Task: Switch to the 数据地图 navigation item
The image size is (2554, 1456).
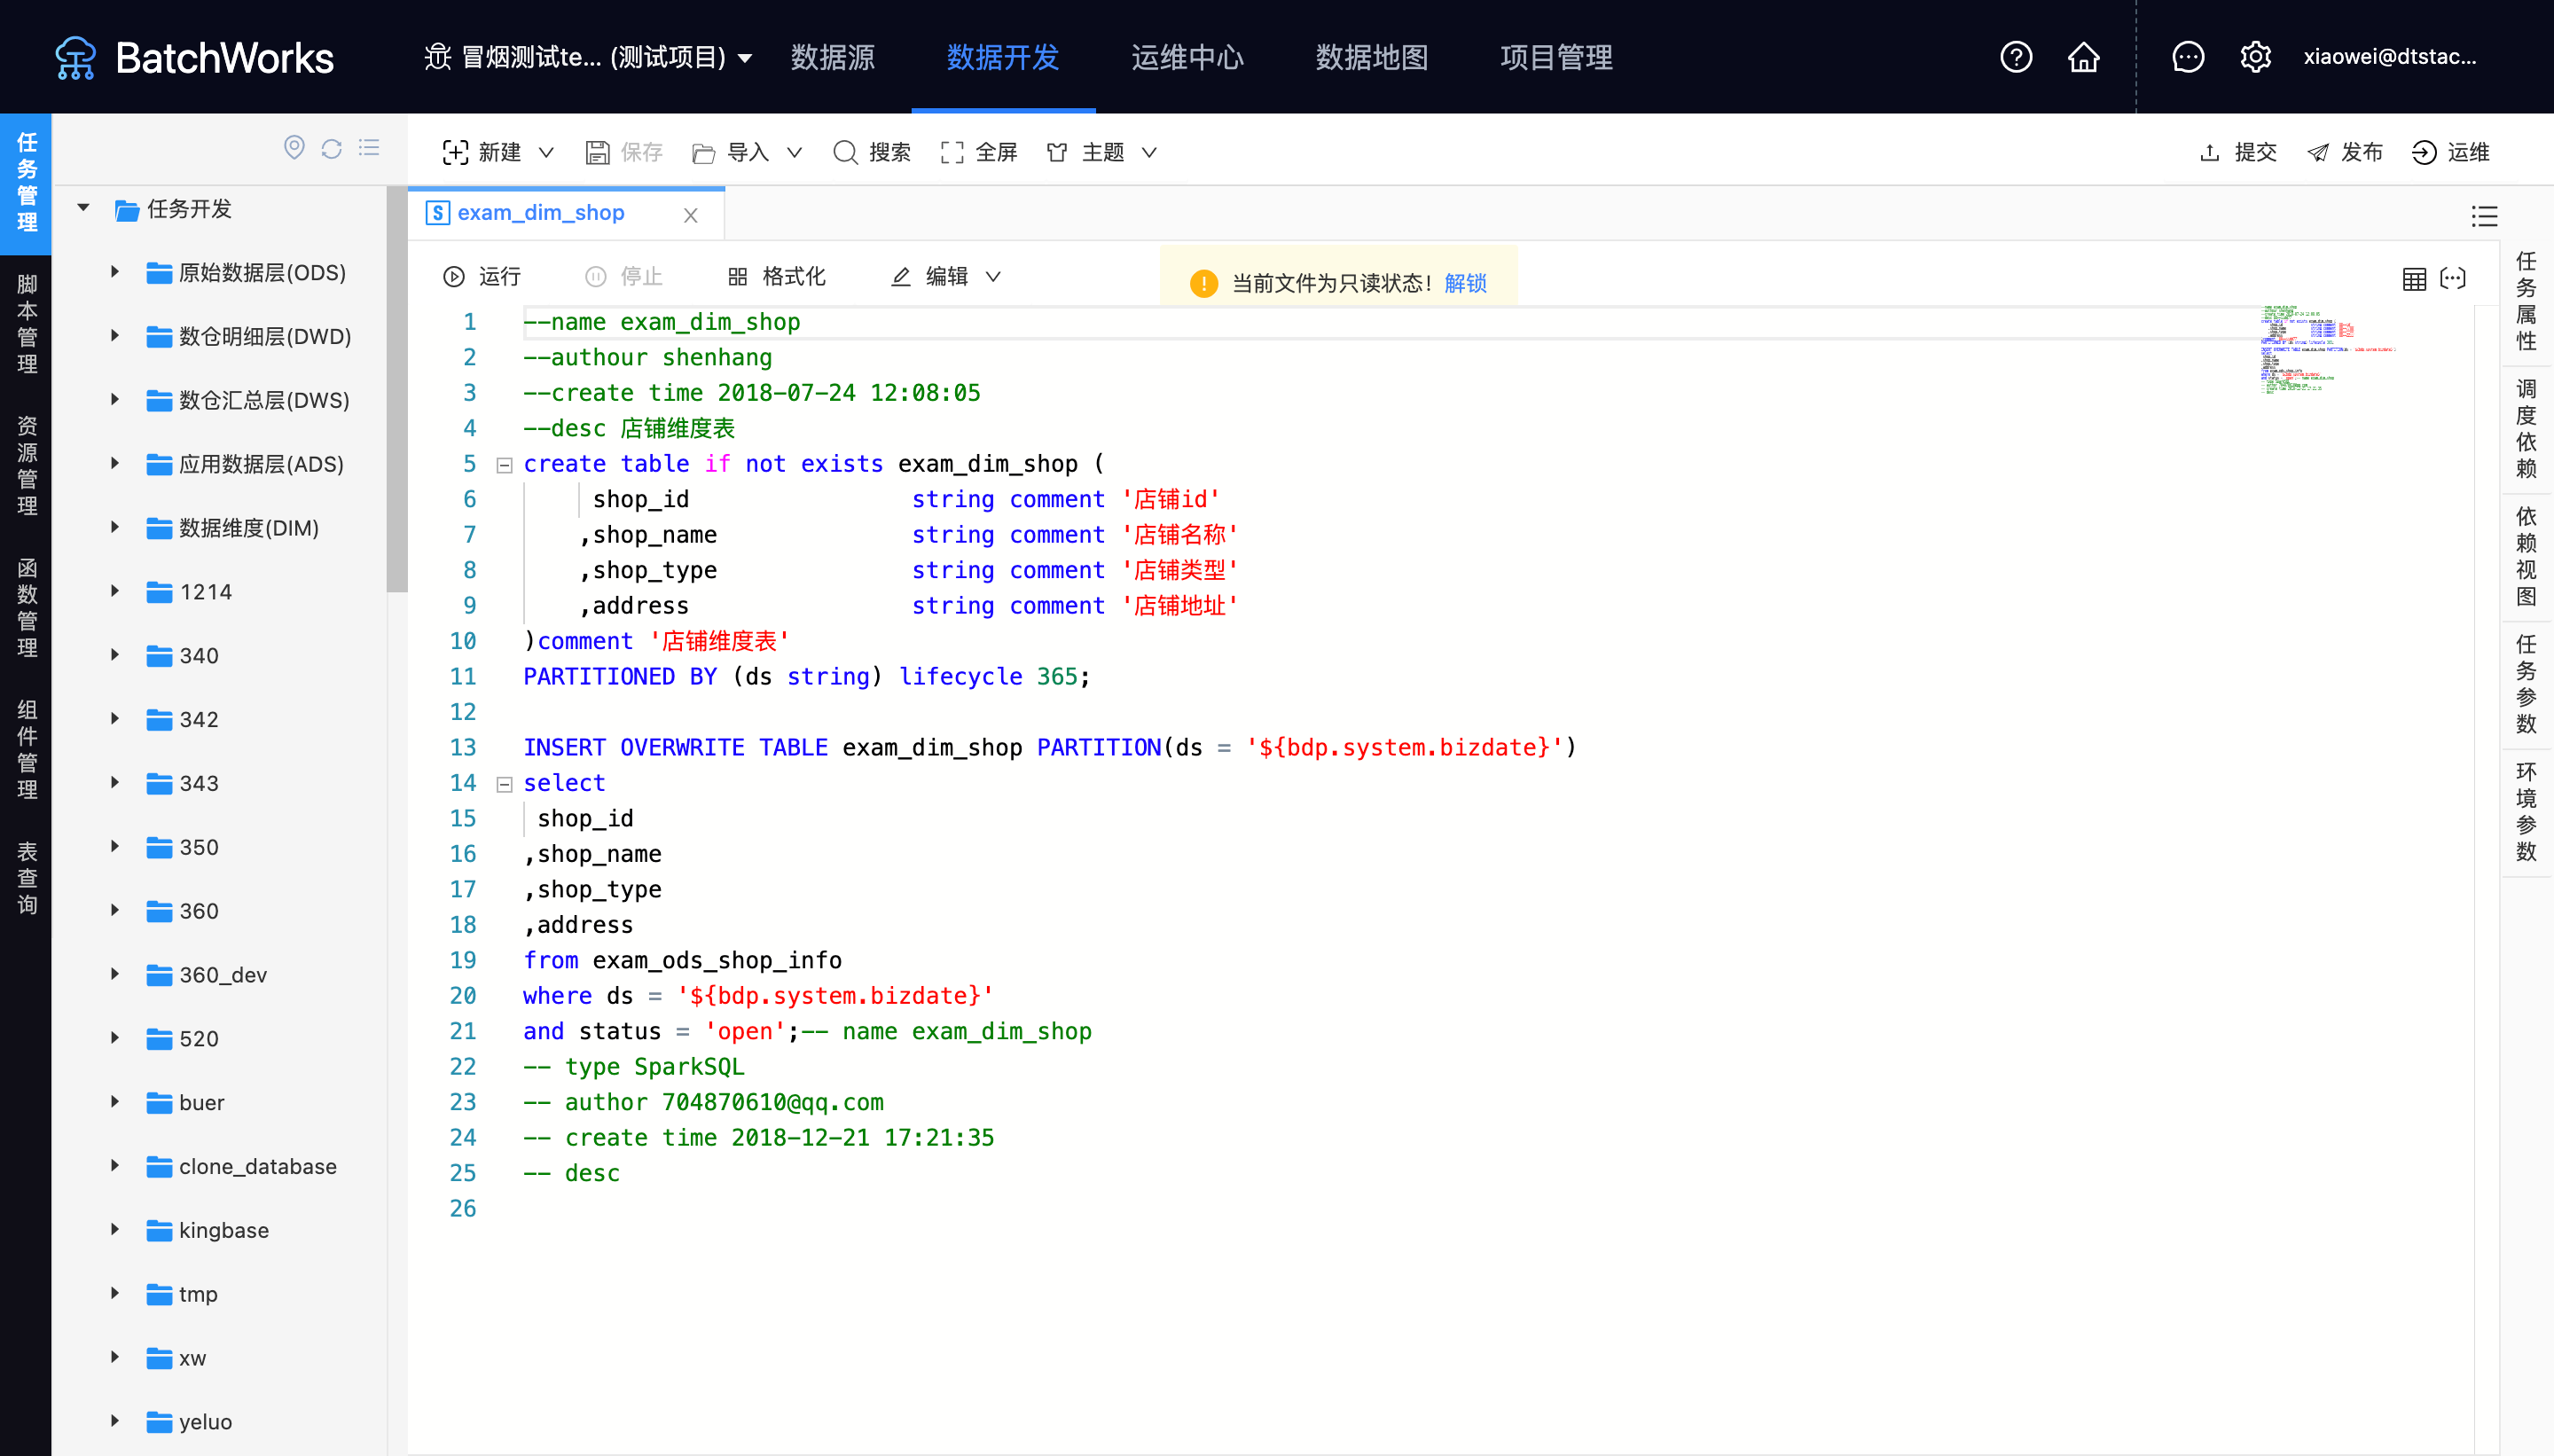Action: tap(1370, 58)
